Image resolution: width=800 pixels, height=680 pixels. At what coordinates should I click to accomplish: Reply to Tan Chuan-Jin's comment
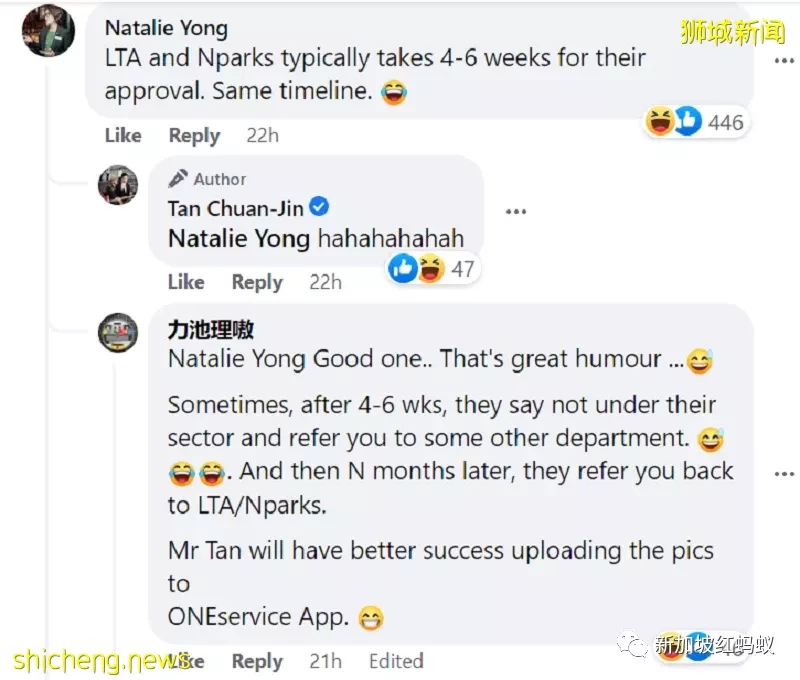[x=257, y=282]
